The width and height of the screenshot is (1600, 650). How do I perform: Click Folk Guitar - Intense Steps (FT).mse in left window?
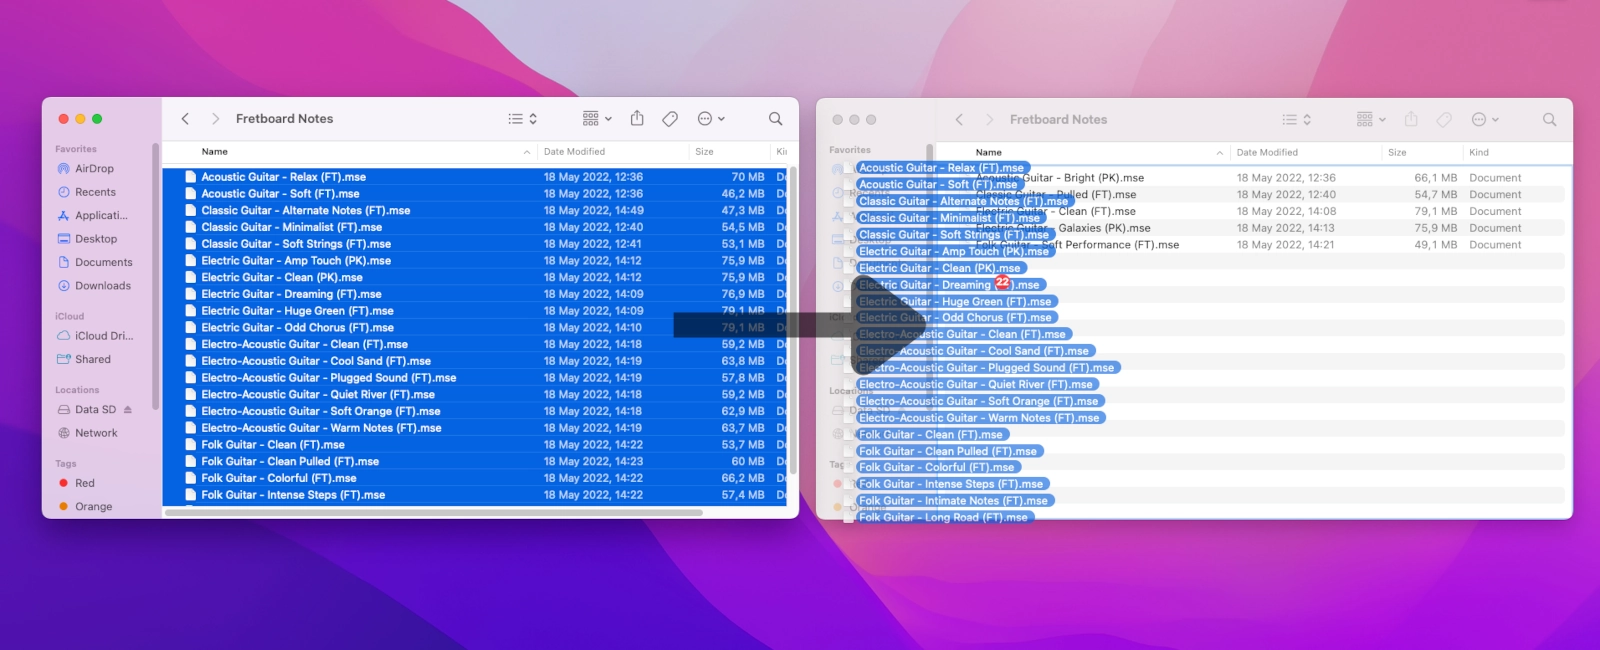click(293, 495)
